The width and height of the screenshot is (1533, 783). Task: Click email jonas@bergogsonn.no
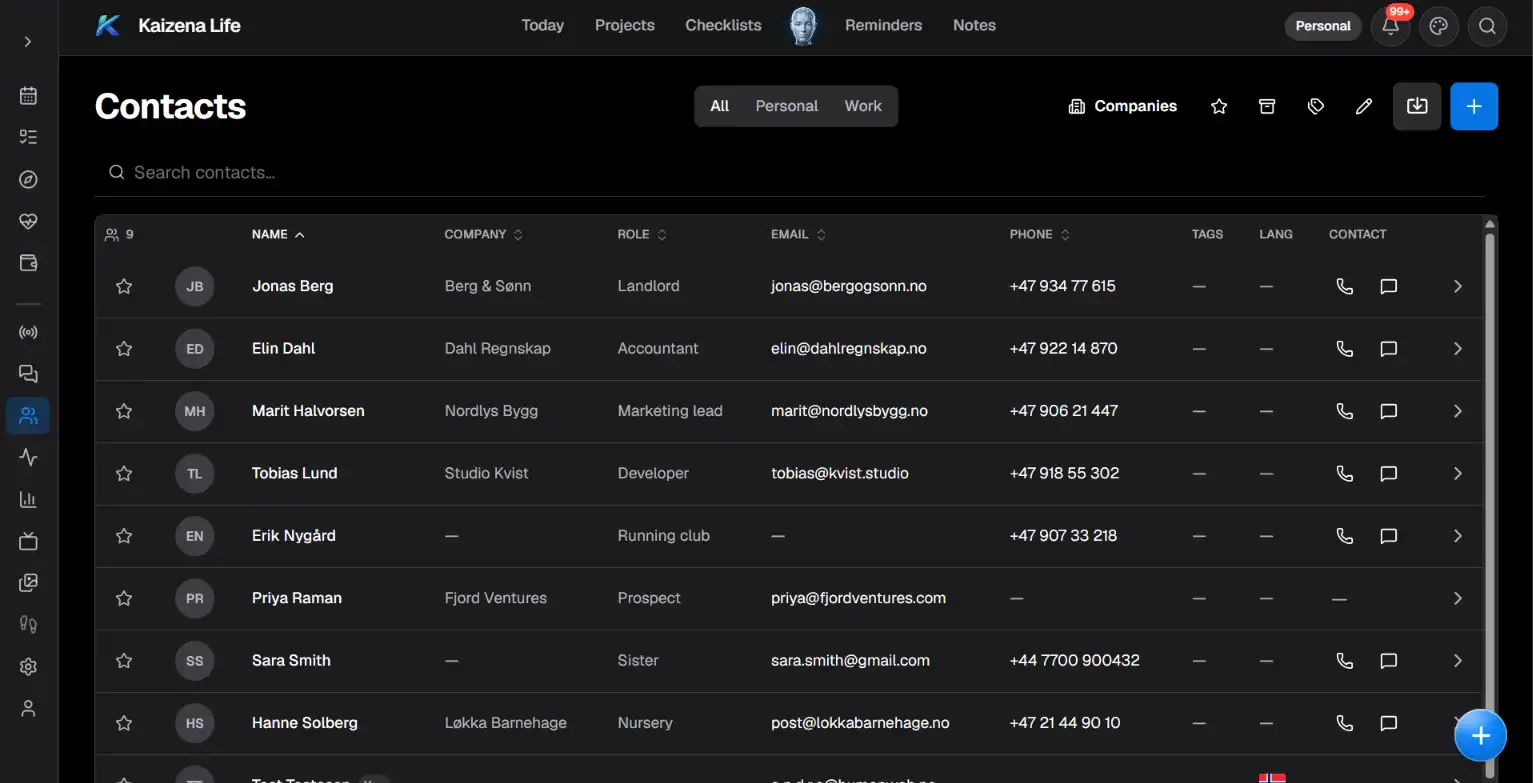(849, 286)
